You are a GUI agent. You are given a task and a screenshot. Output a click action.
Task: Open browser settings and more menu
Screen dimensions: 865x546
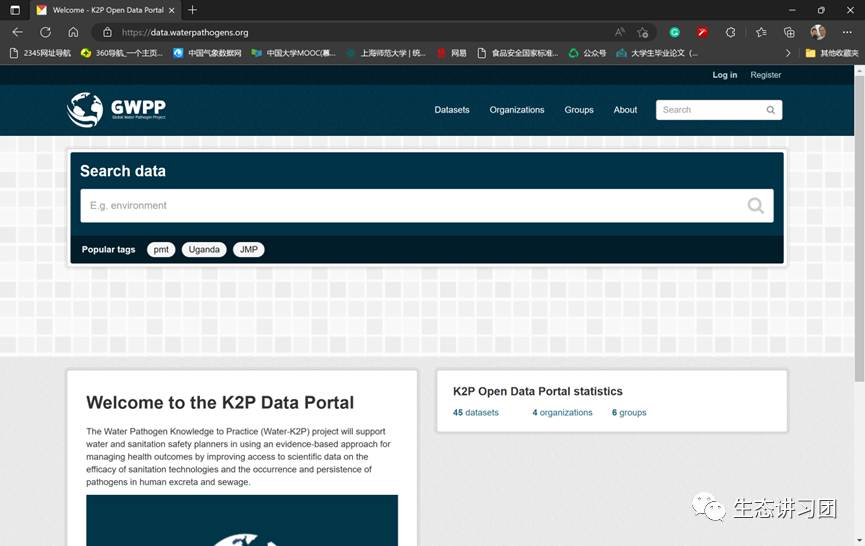click(x=847, y=33)
